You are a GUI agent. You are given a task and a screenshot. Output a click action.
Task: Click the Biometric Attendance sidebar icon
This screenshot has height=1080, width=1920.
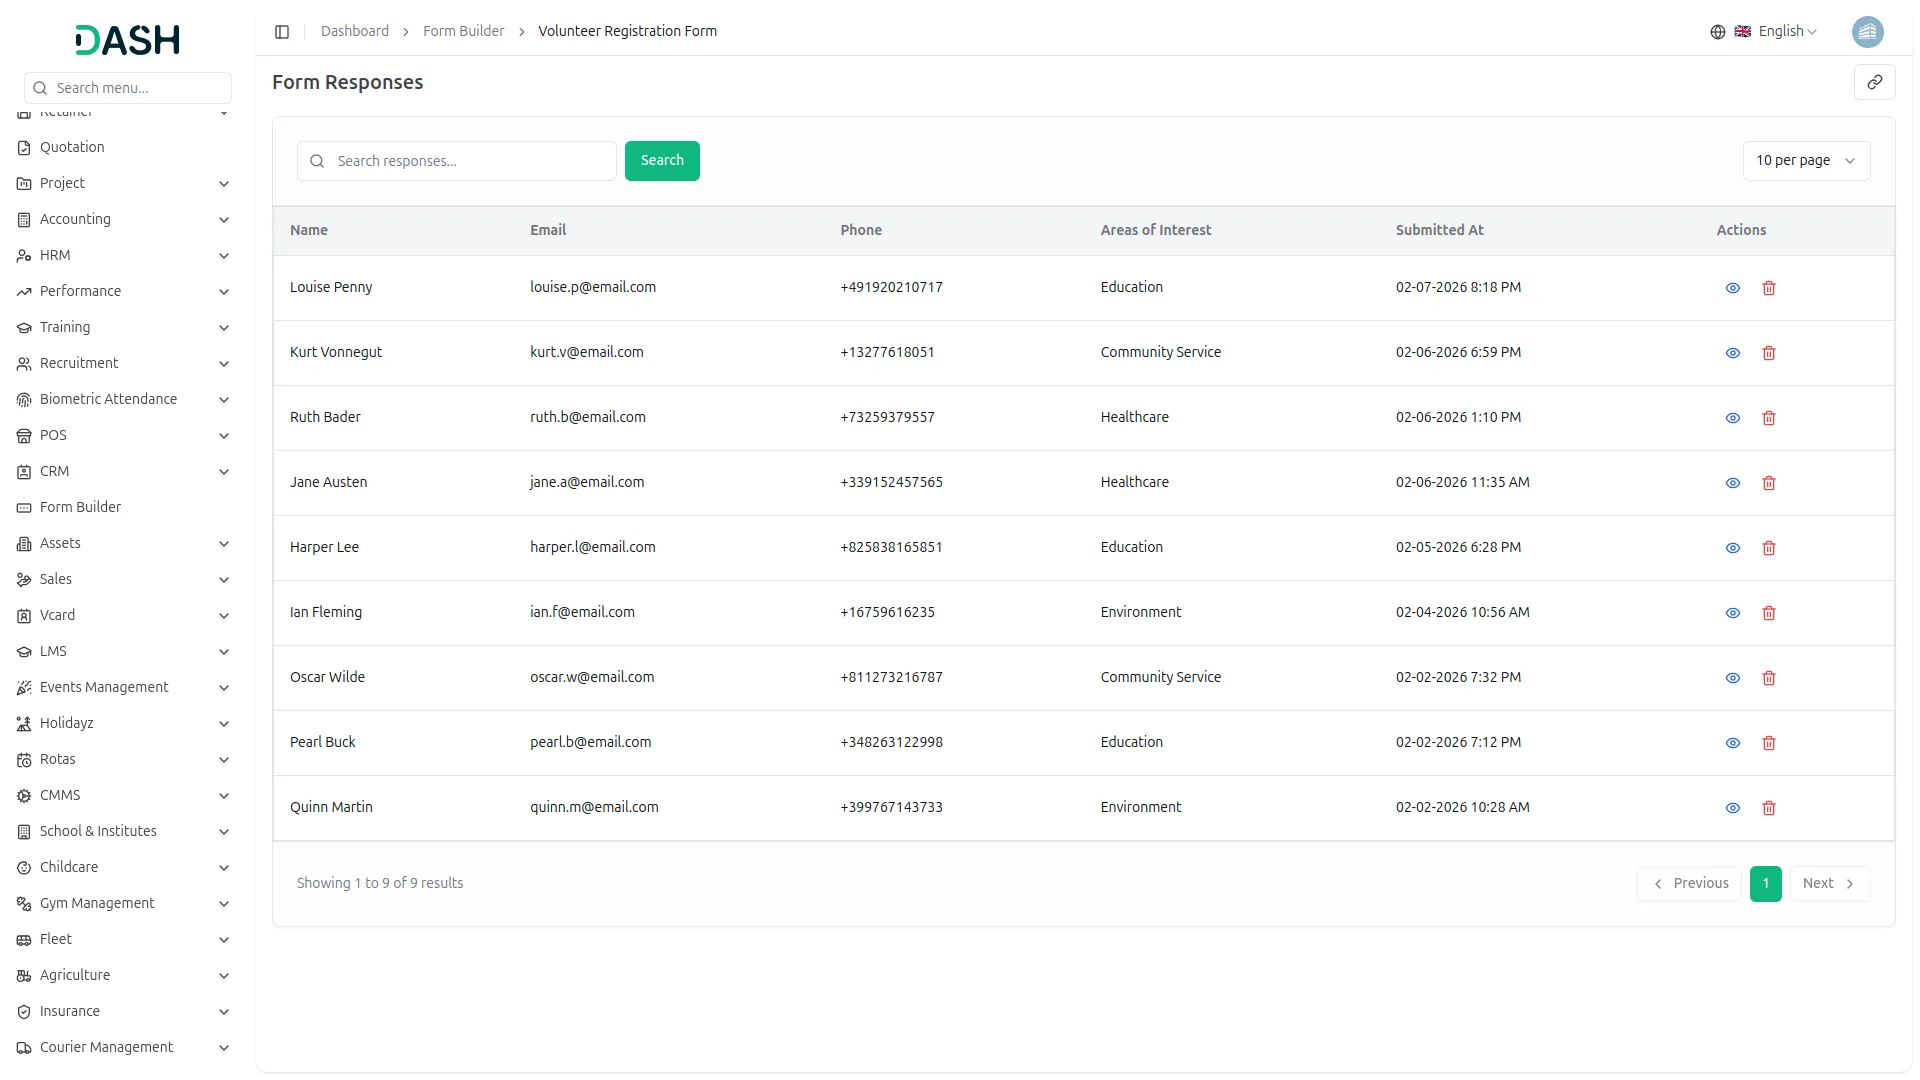pyautogui.click(x=23, y=399)
